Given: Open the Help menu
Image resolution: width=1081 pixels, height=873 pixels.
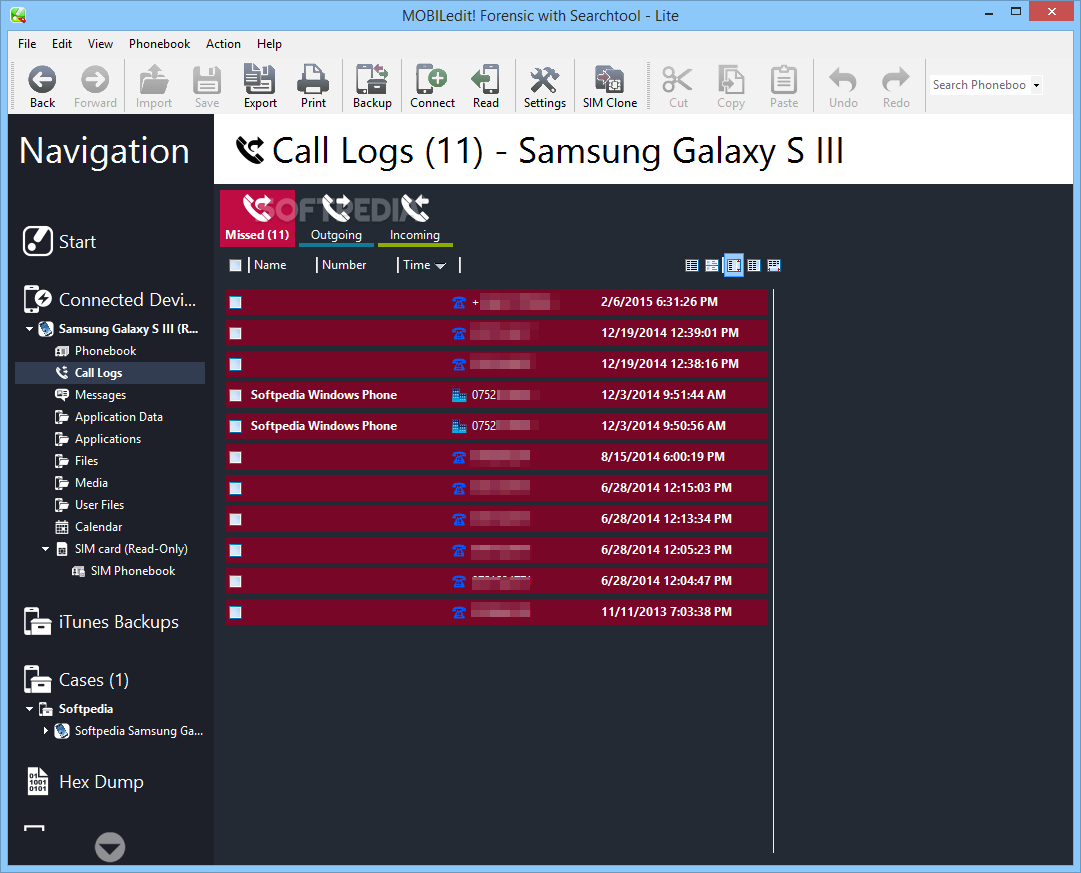Looking at the screenshot, I should (x=269, y=43).
